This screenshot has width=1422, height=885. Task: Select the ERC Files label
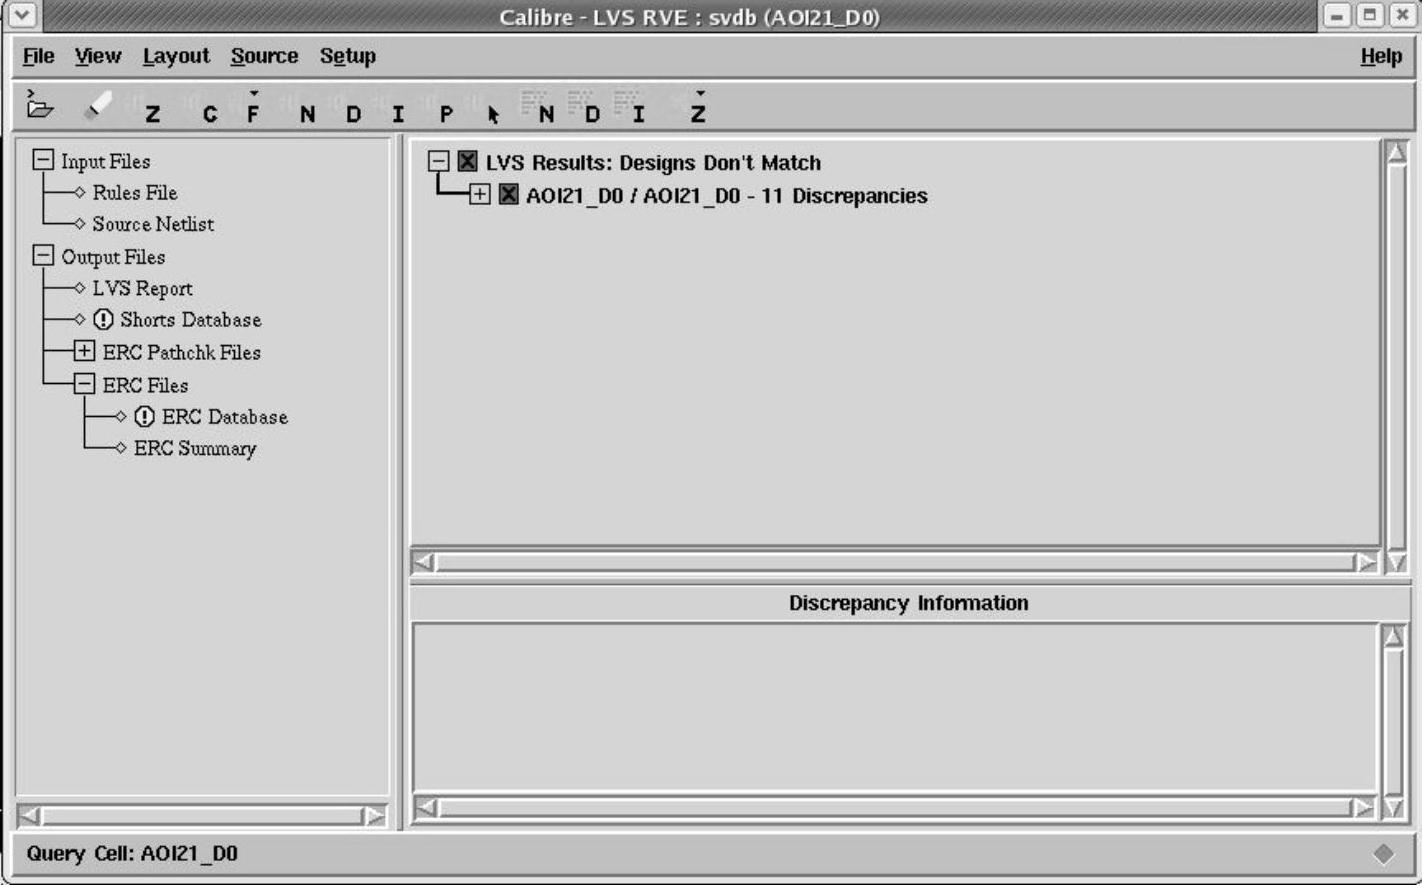(x=145, y=385)
